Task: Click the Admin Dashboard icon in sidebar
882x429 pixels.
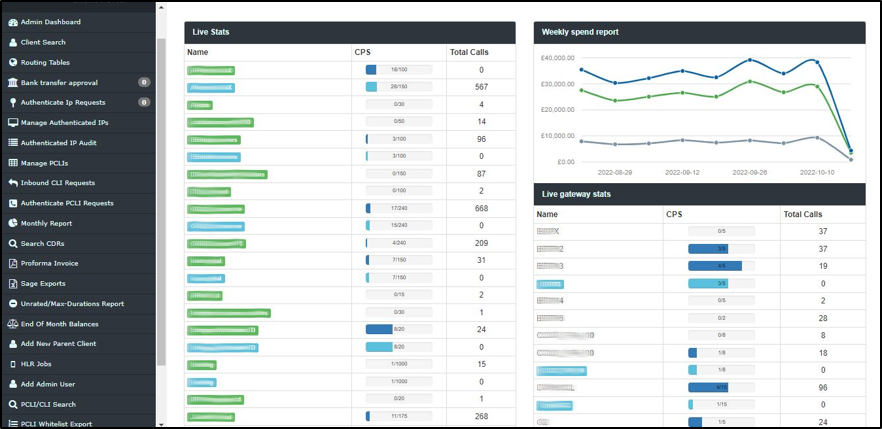Action: [x=13, y=22]
